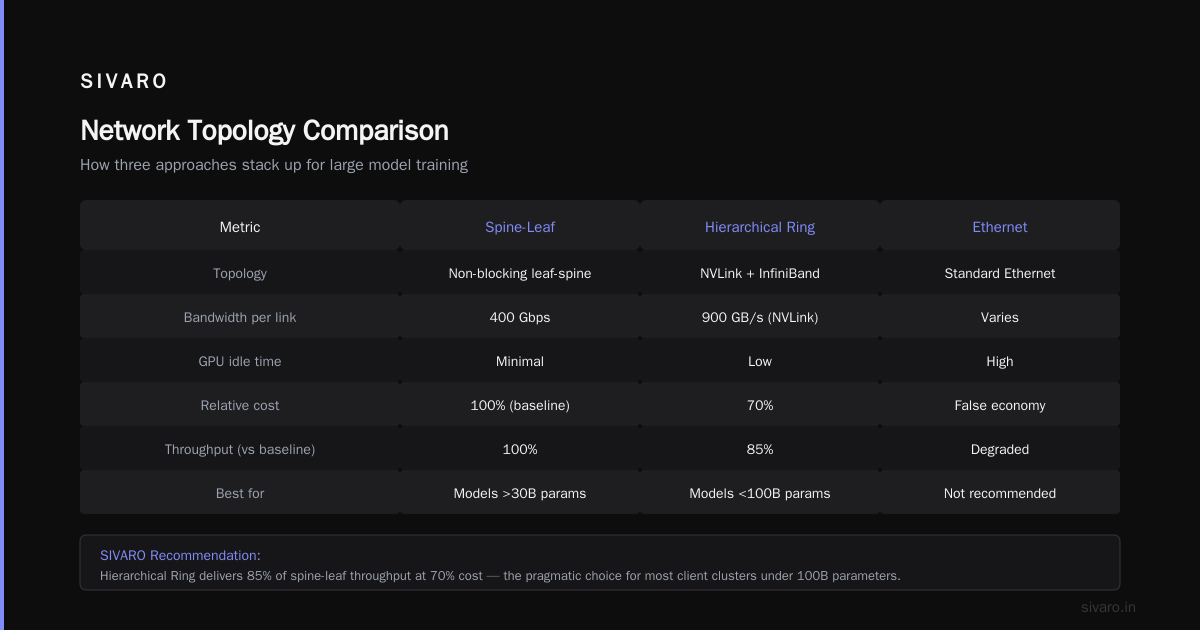Screen dimensions: 1200x630
Task: Click the Models <100B params cell
Action: (x=760, y=493)
